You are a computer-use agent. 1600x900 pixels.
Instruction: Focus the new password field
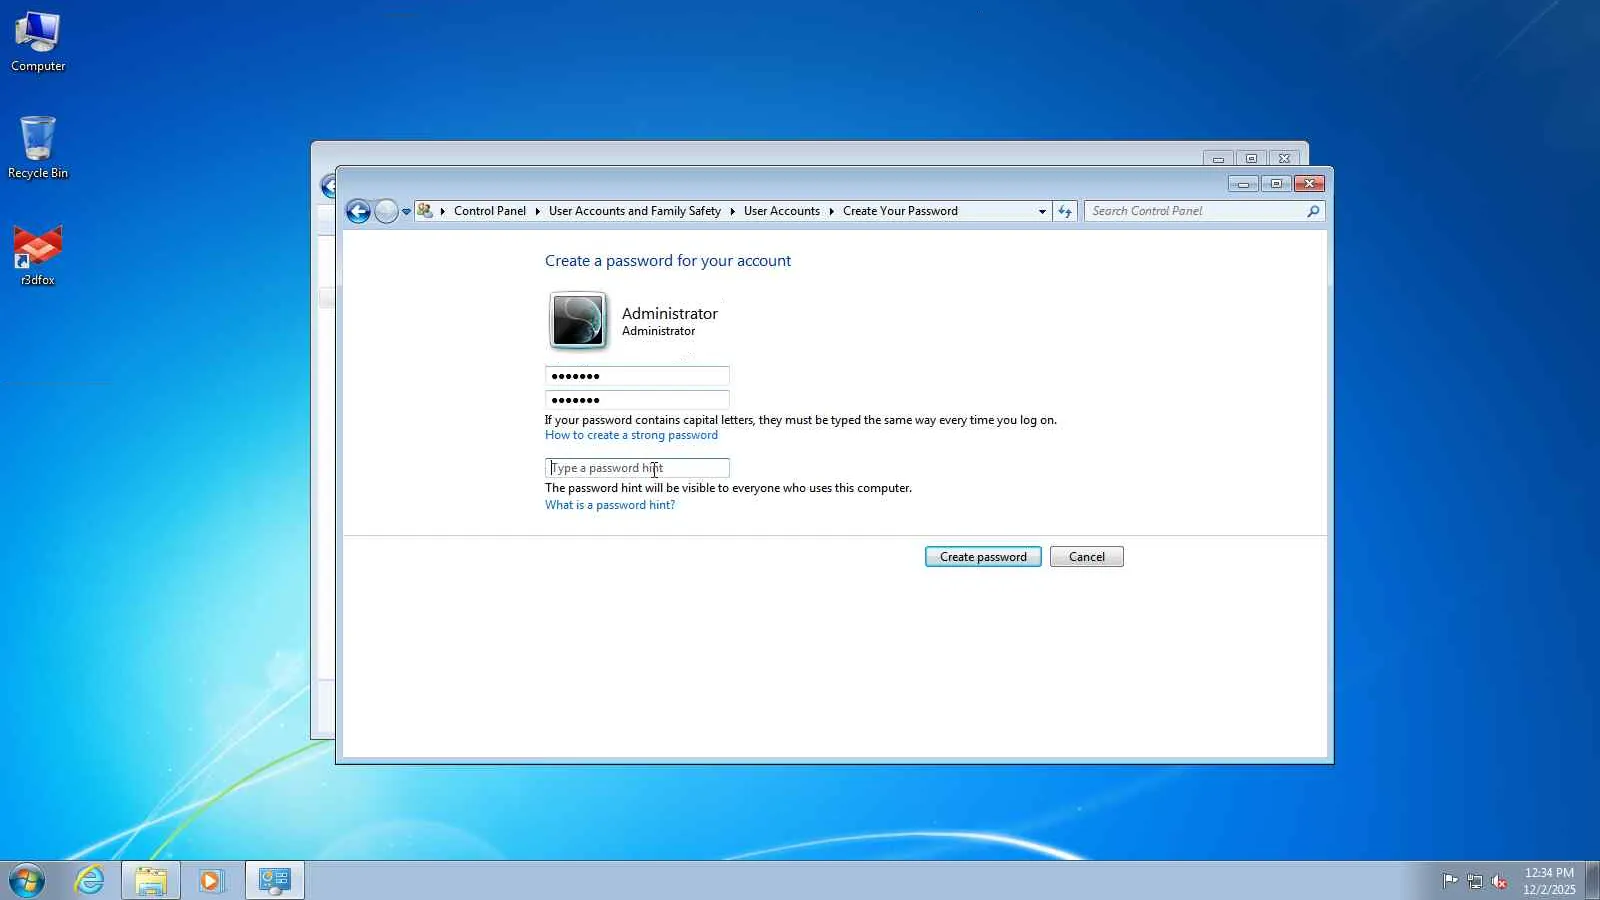(637, 376)
